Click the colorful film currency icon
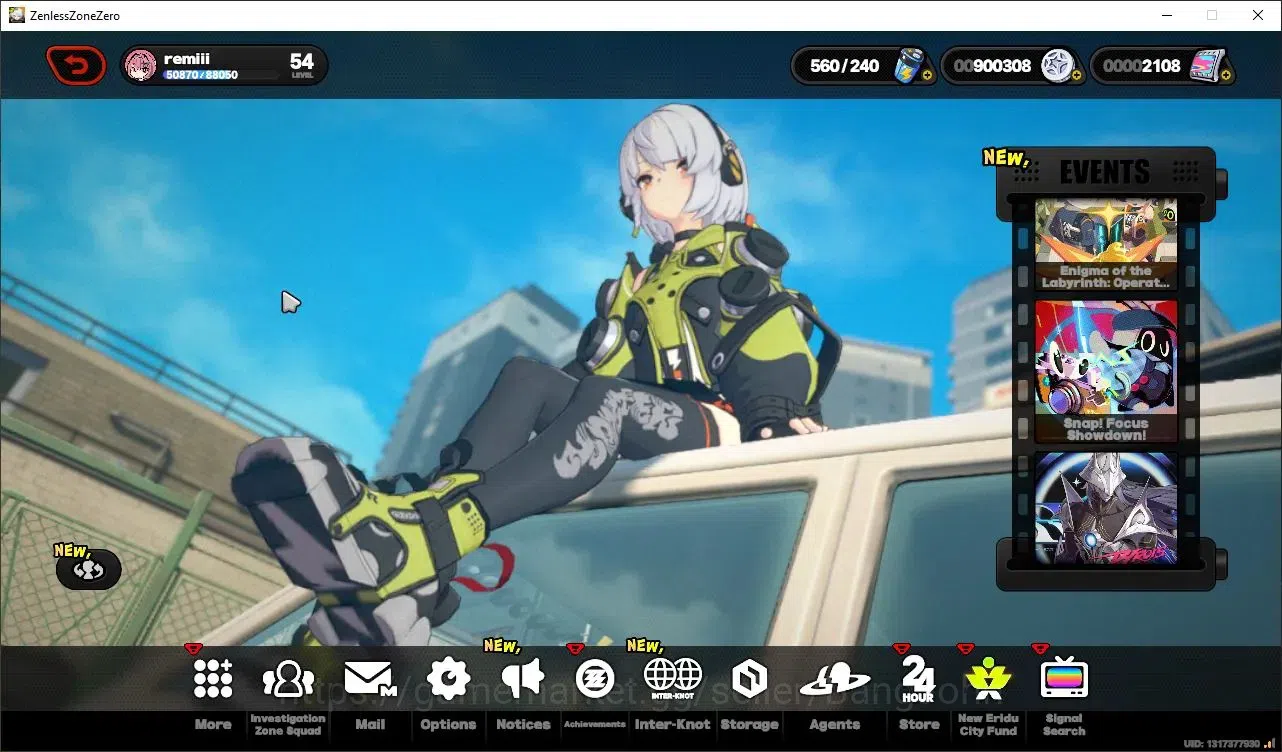 click(x=1207, y=65)
